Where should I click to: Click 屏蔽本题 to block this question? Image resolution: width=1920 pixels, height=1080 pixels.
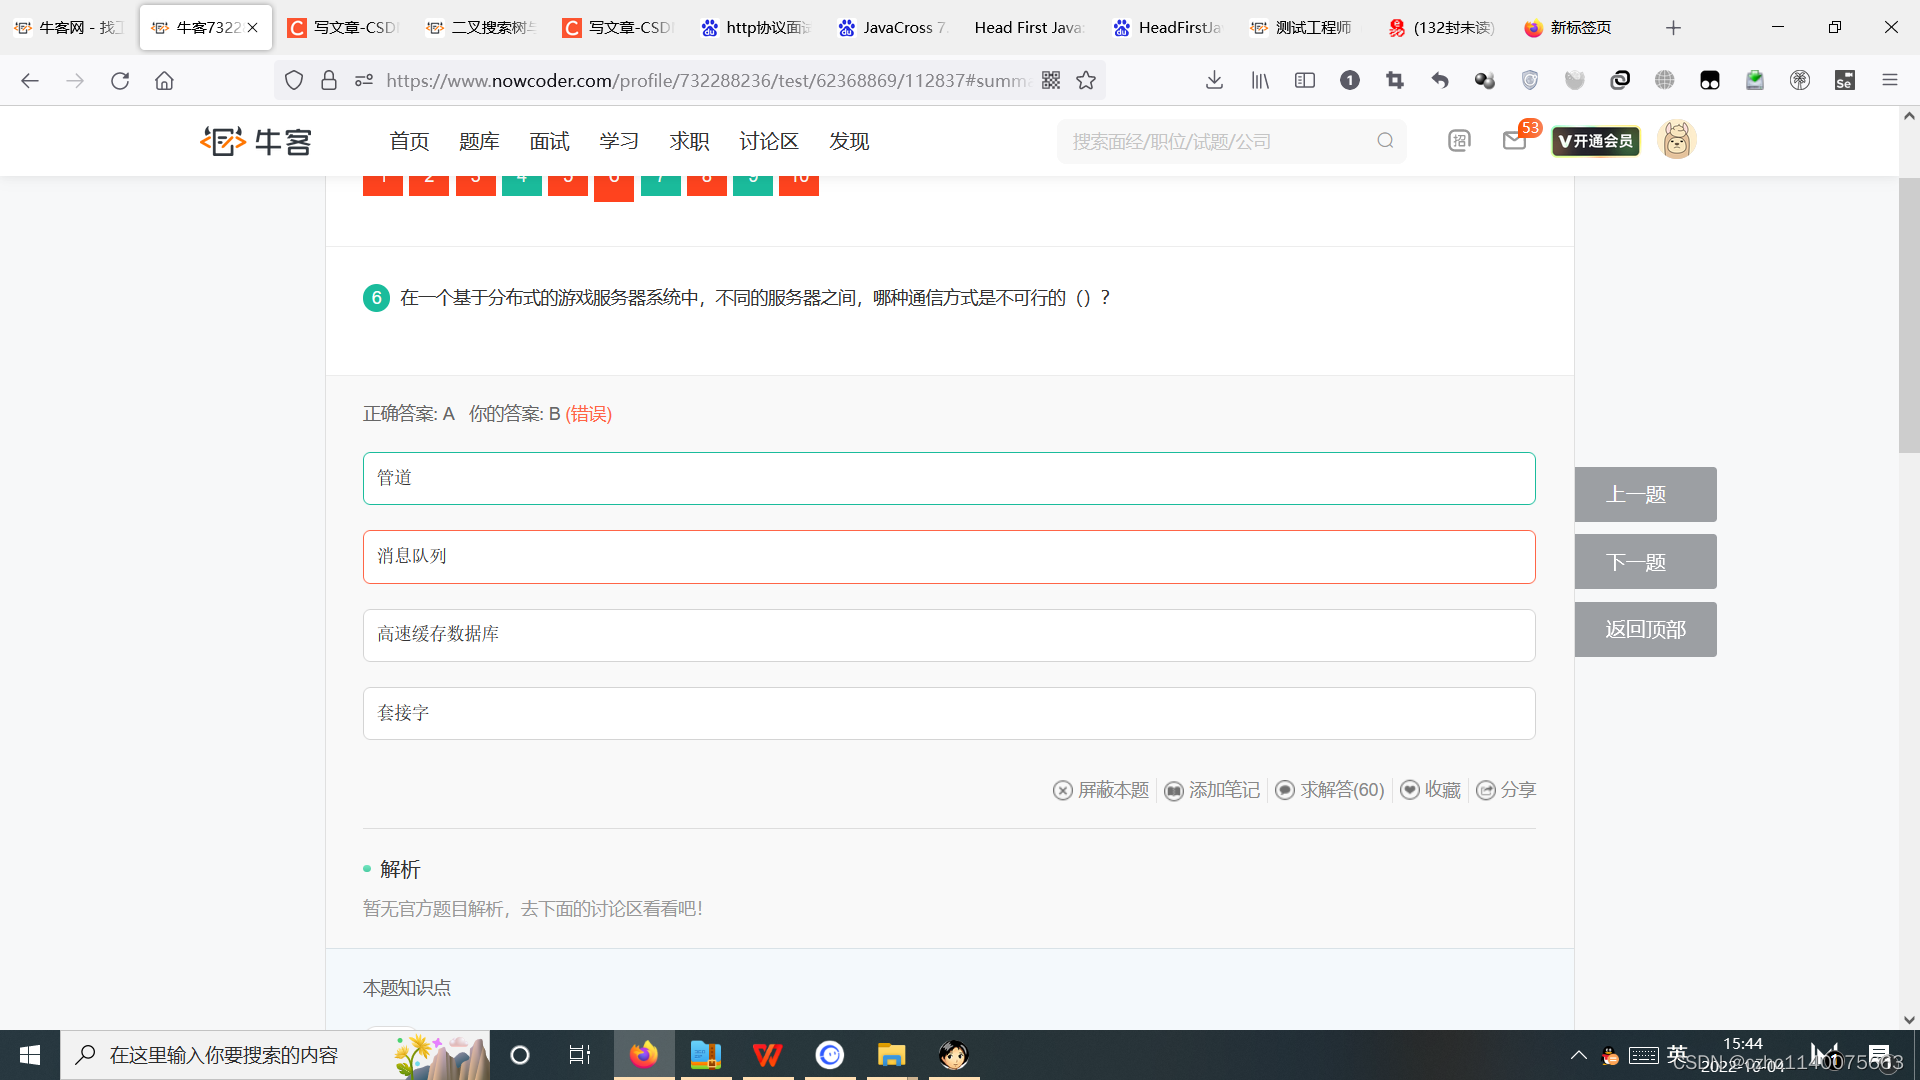click(x=1101, y=790)
